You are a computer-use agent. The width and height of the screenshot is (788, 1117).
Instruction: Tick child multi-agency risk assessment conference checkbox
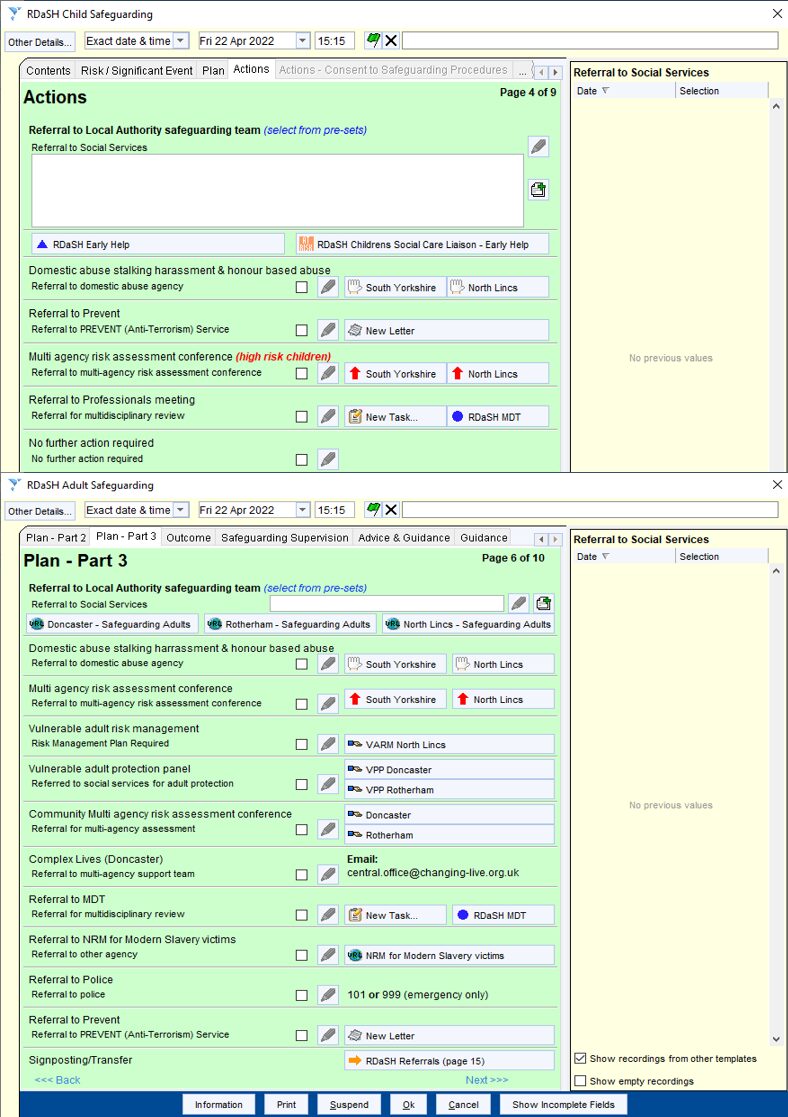pos(302,373)
